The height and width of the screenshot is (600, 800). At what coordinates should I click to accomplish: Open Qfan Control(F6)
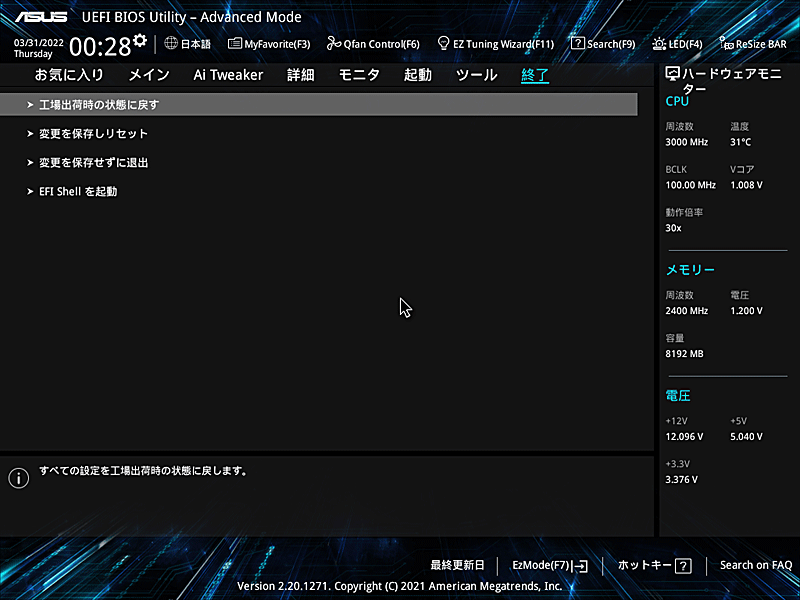373,44
